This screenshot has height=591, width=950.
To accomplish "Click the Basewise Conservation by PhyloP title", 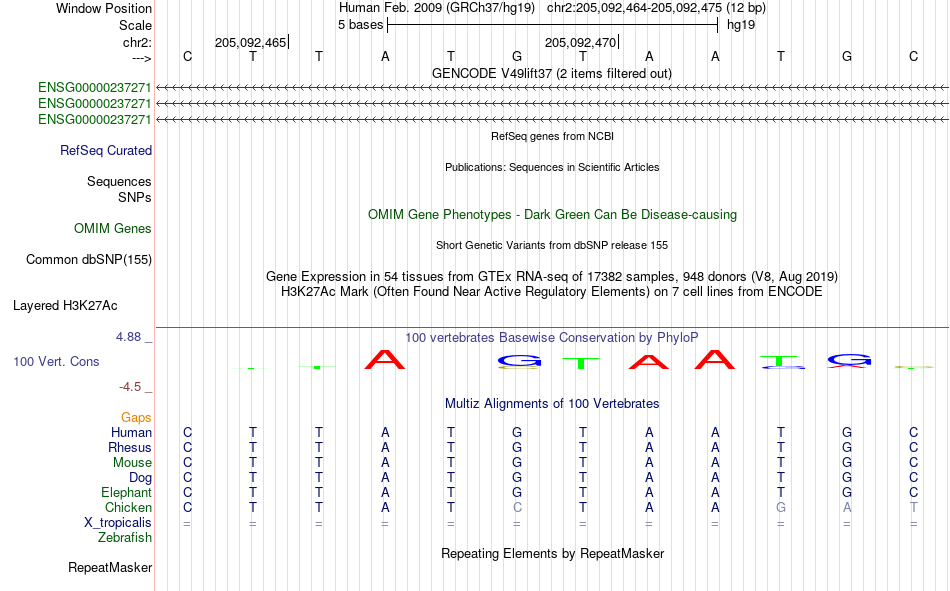I will click(552, 338).
